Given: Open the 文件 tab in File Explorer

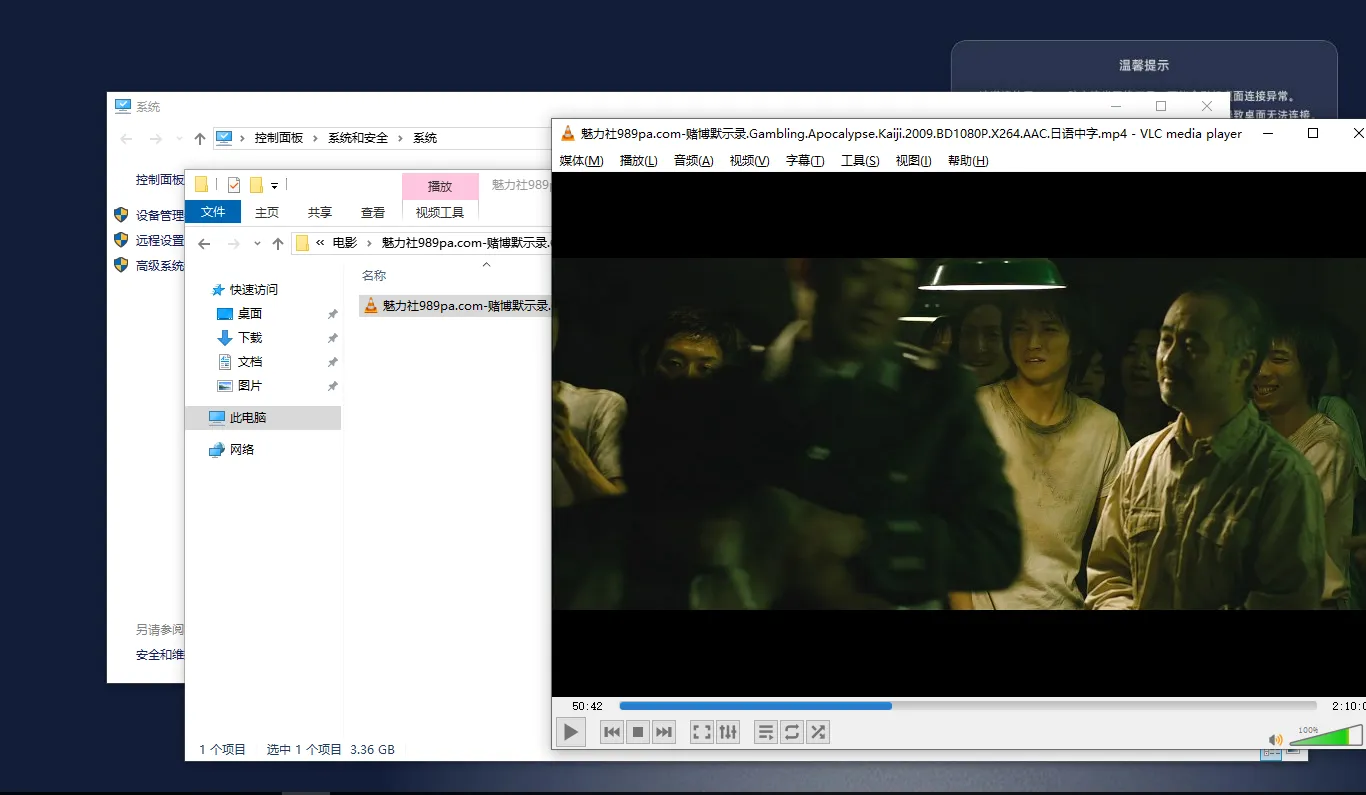Looking at the screenshot, I should (x=213, y=212).
